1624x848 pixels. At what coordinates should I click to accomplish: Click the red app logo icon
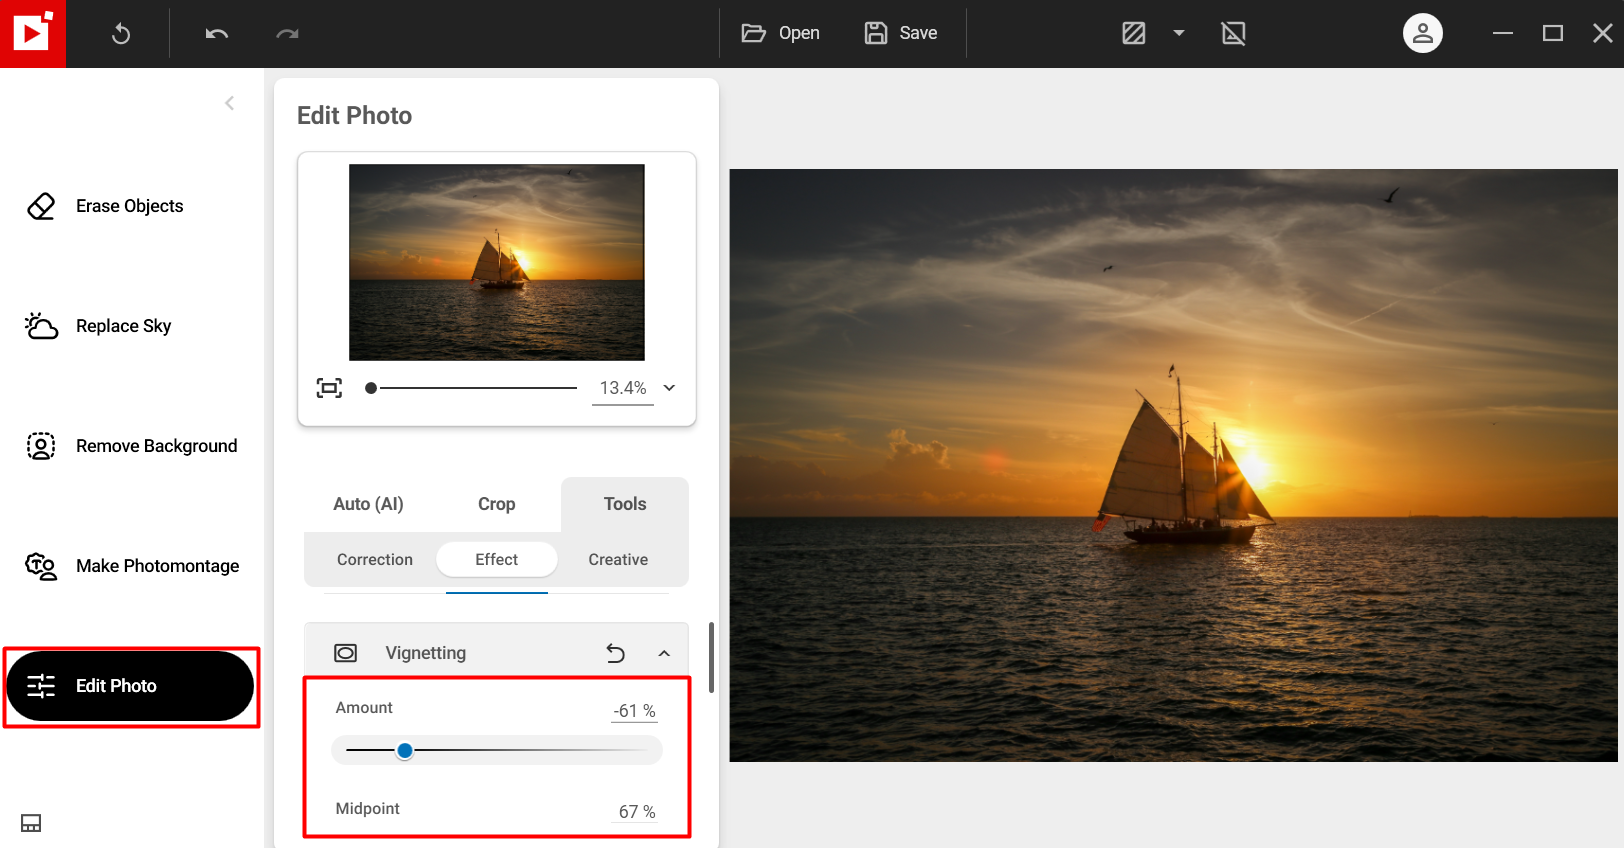point(33,33)
